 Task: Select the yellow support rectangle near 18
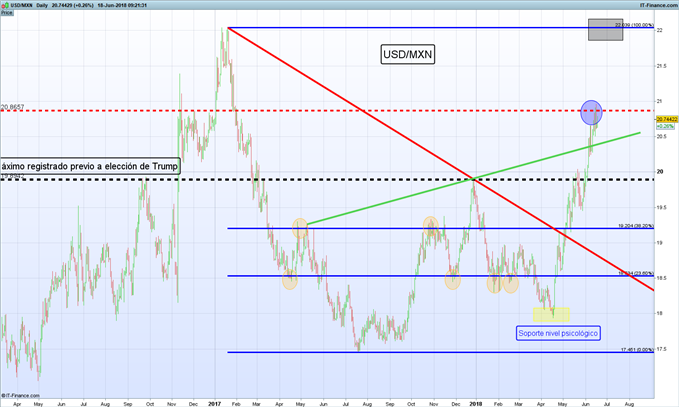pyautogui.click(x=551, y=314)
